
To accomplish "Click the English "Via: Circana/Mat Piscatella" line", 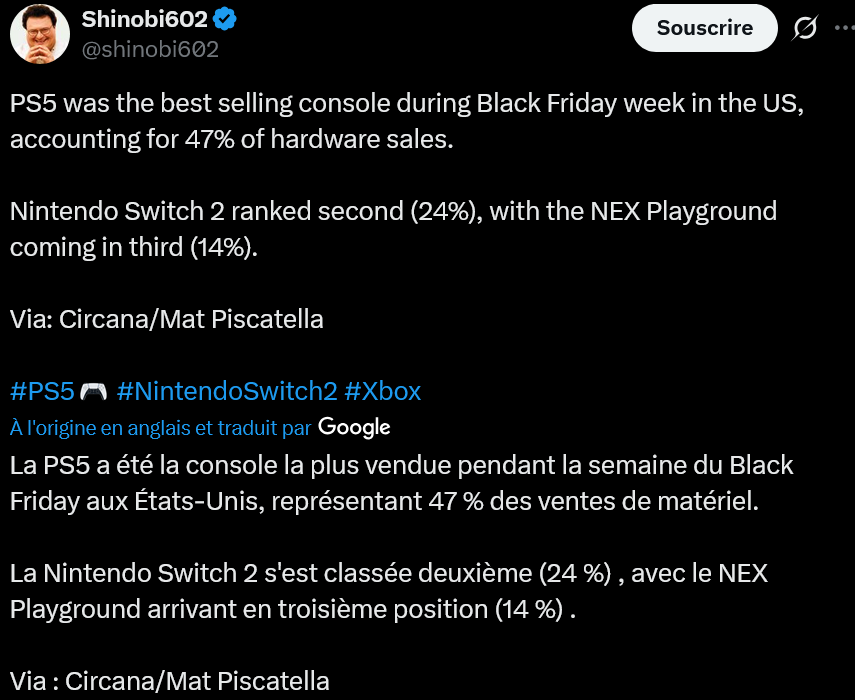I will tap(166, 320).
